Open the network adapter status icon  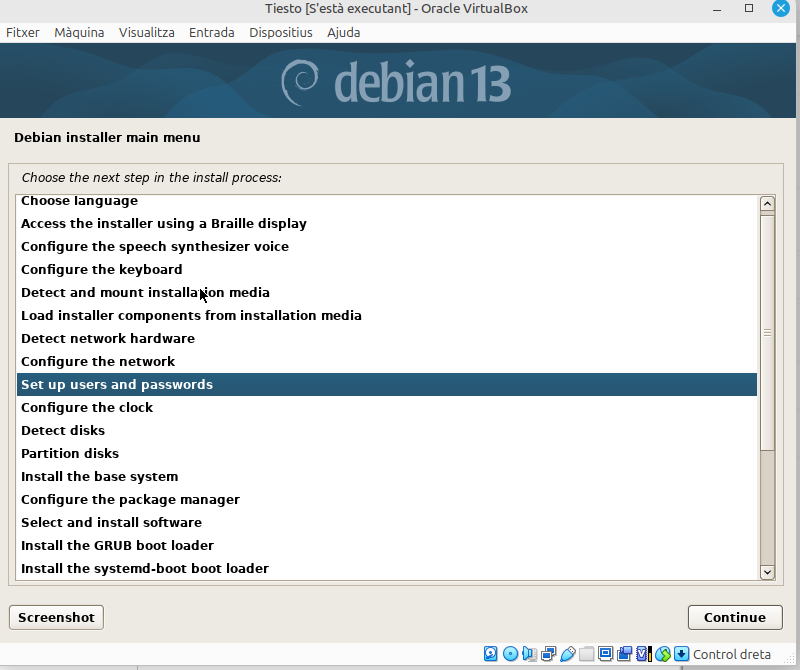[549, 654]
